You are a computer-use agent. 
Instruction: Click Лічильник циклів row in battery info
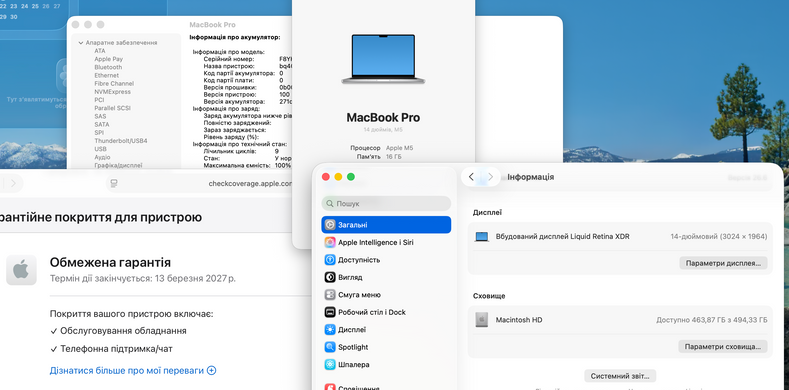pos(242,151)
